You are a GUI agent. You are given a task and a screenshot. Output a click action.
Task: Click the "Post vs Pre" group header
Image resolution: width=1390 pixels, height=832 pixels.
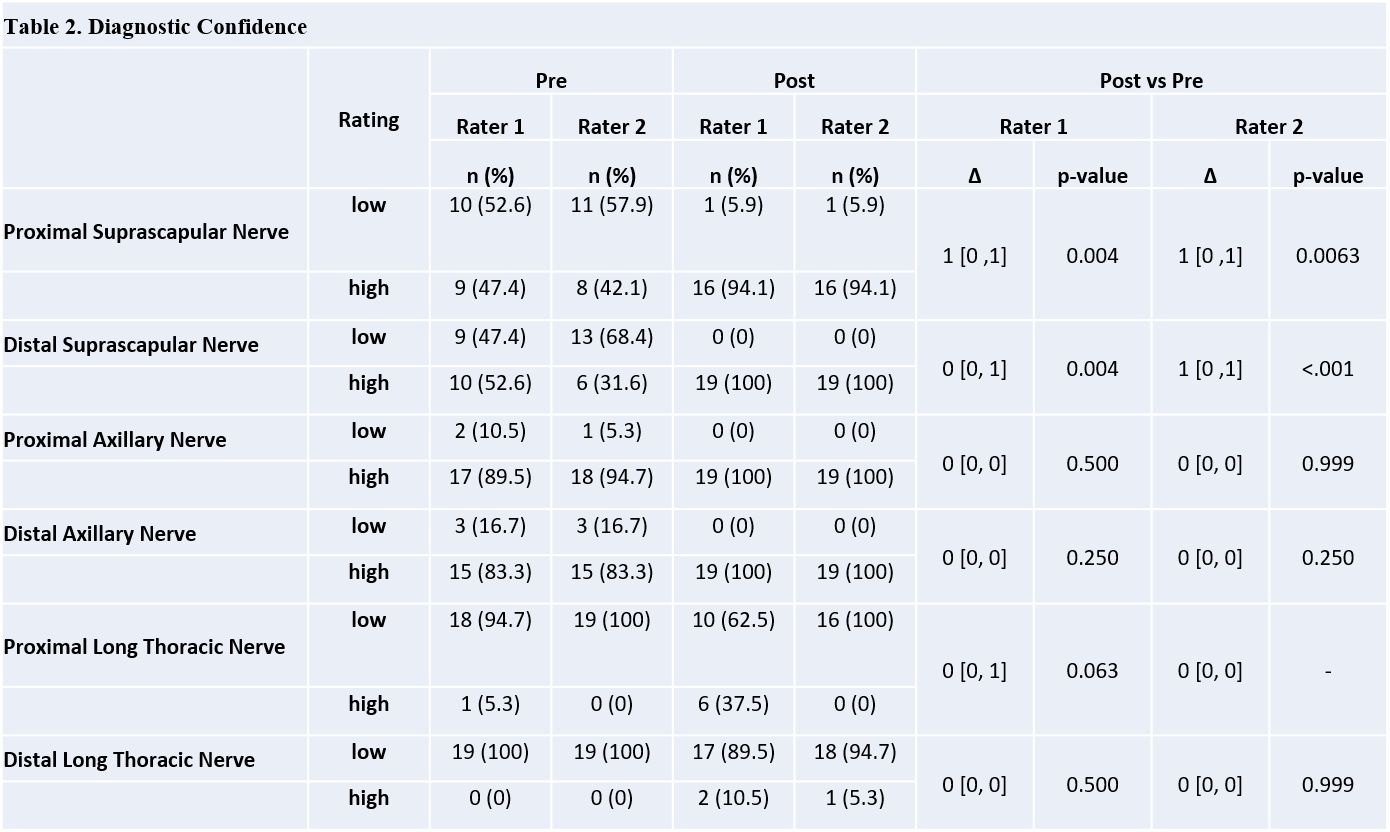(1151, 81)
